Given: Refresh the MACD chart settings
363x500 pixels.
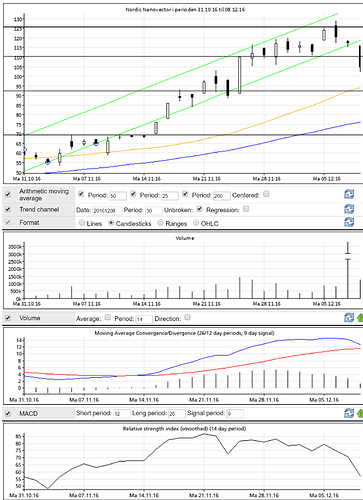Looking at the screenshot, I should pos(349,413).
